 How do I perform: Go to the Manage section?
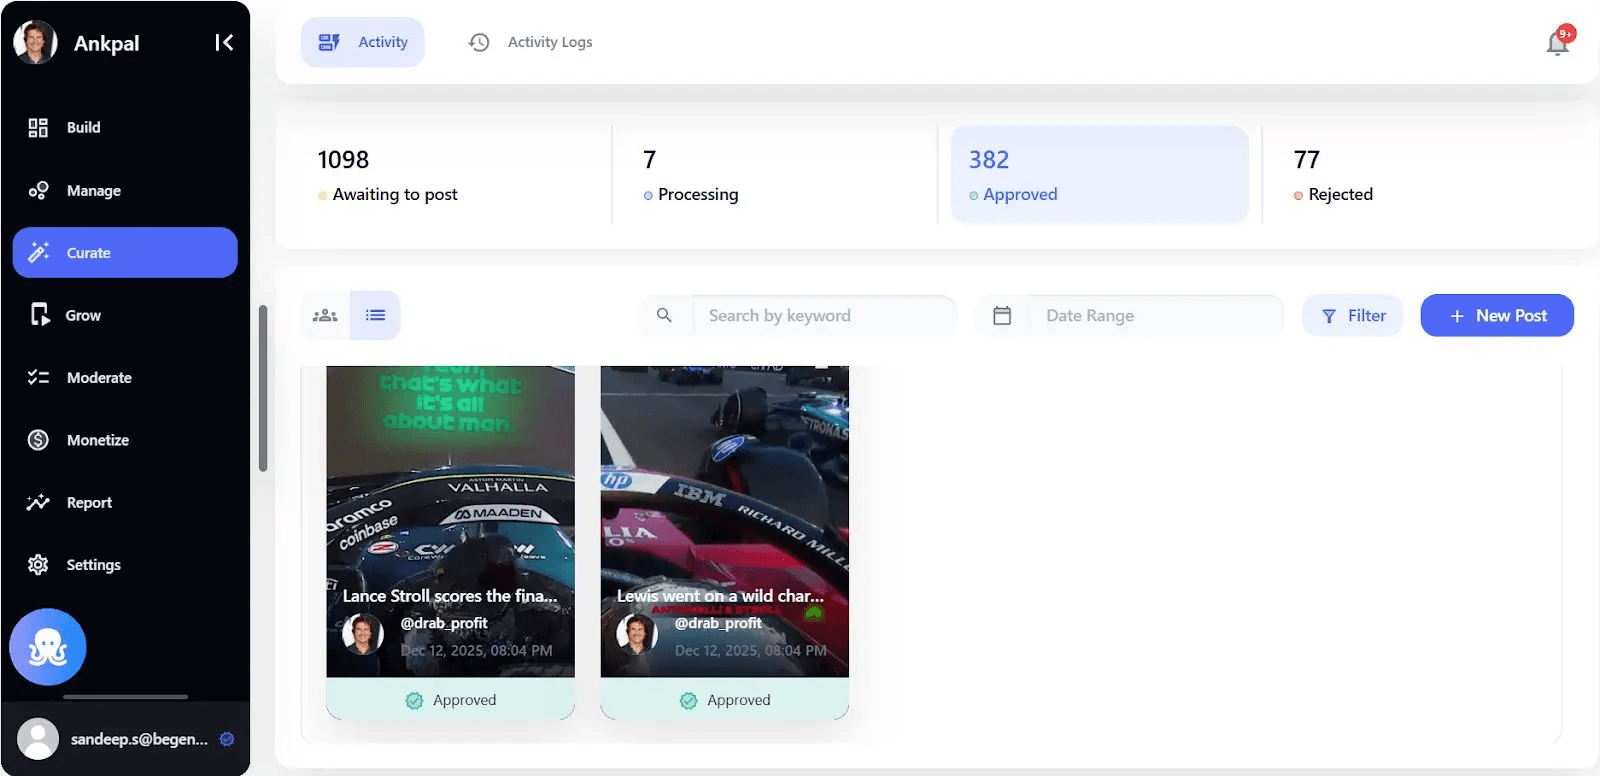click(x=125, y=190)
